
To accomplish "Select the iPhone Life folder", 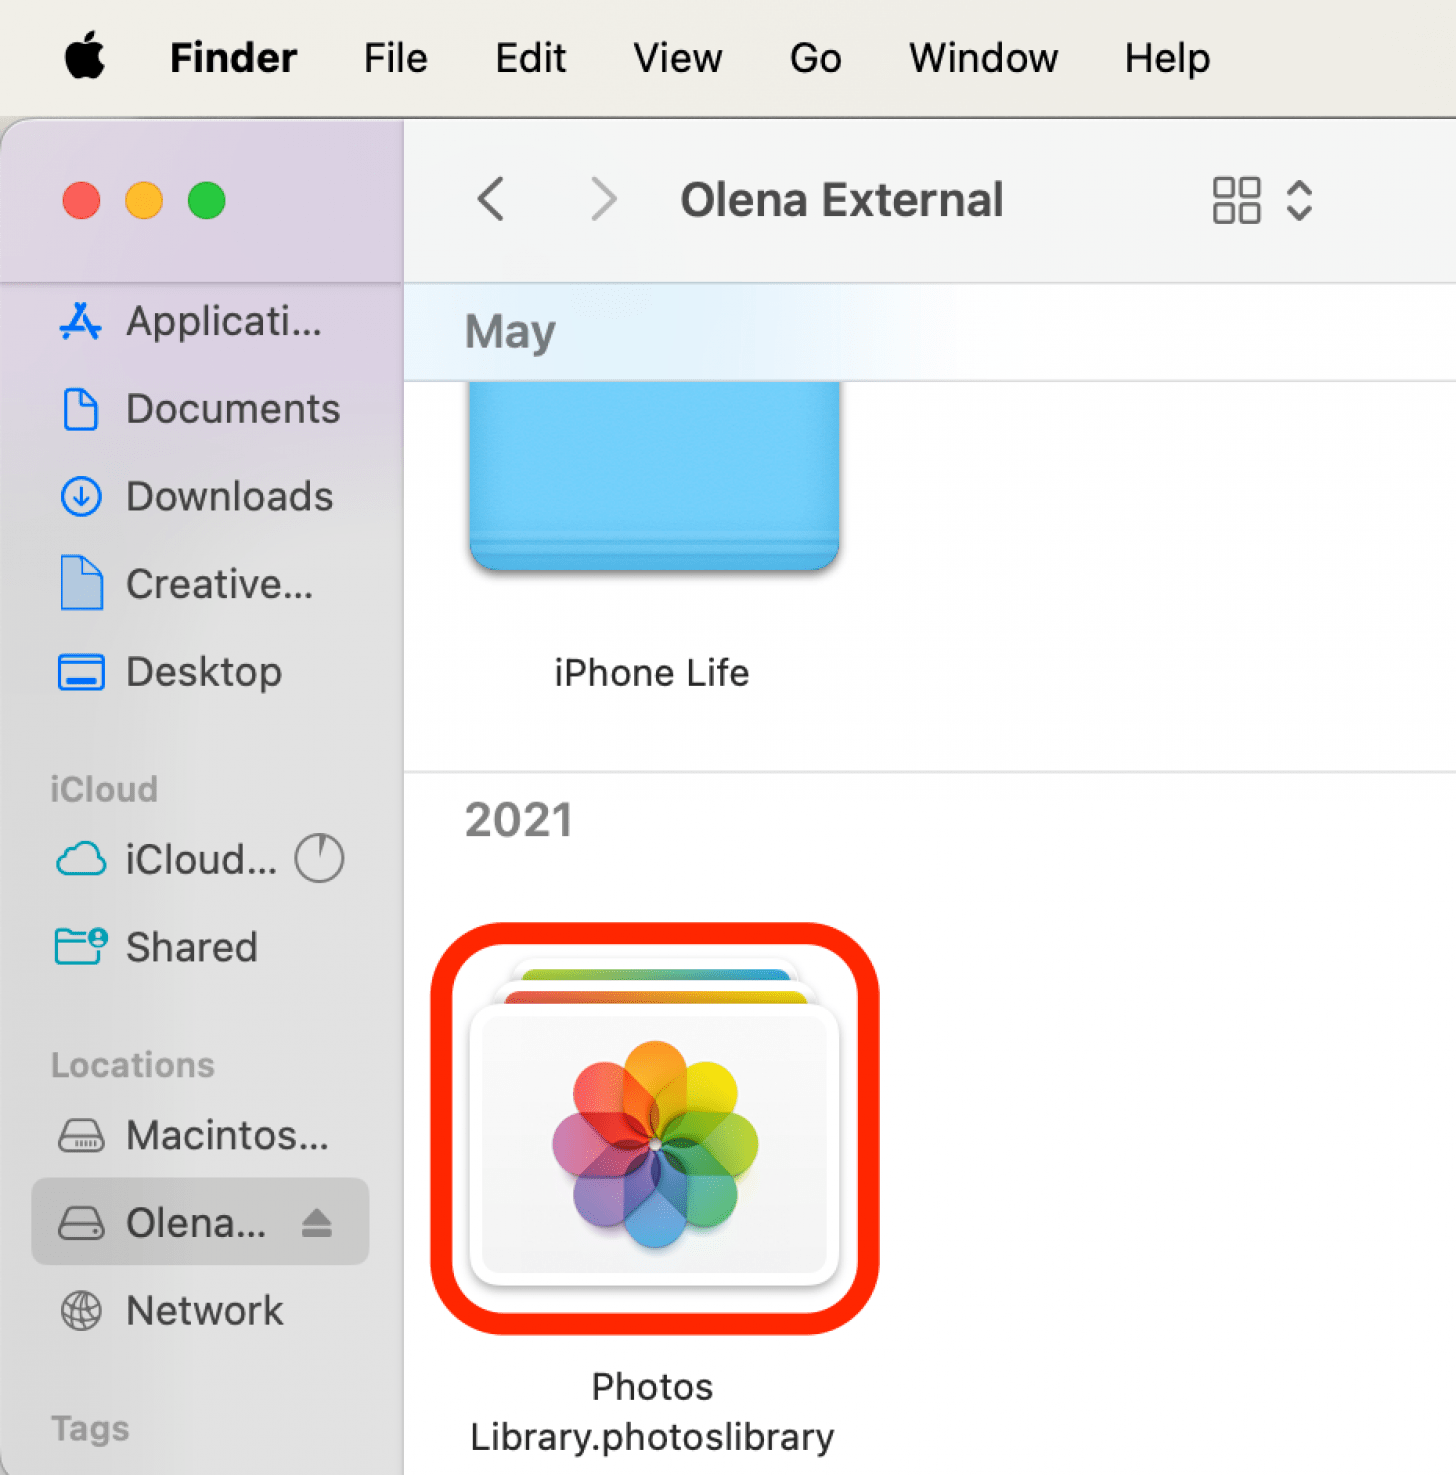I will click(653, 480).
